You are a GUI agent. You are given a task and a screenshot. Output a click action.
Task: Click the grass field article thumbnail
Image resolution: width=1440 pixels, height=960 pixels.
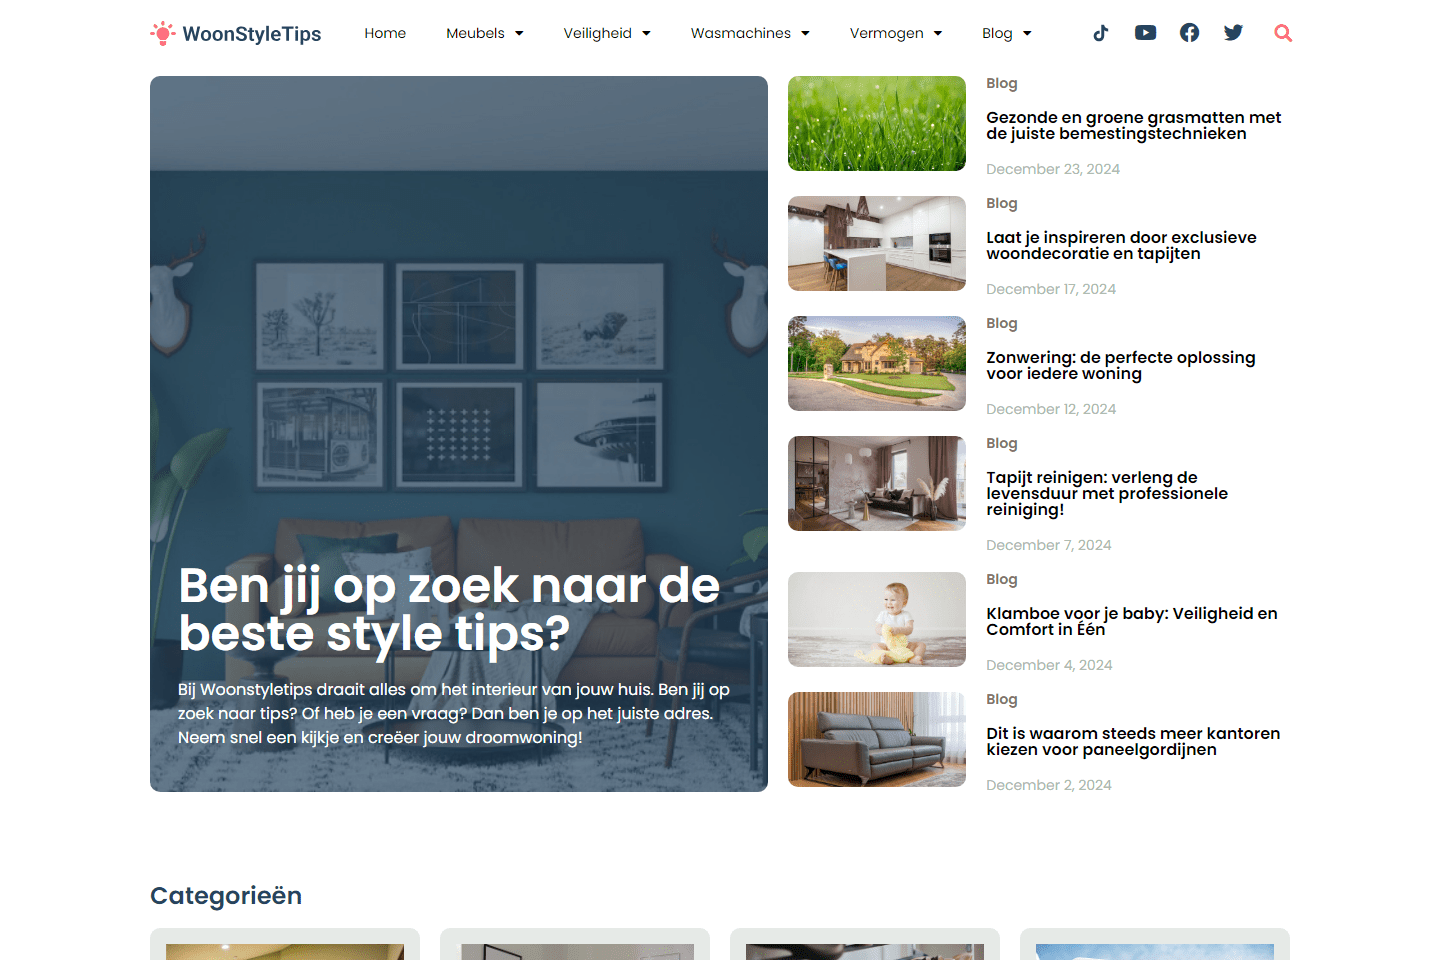click(876, 123)
